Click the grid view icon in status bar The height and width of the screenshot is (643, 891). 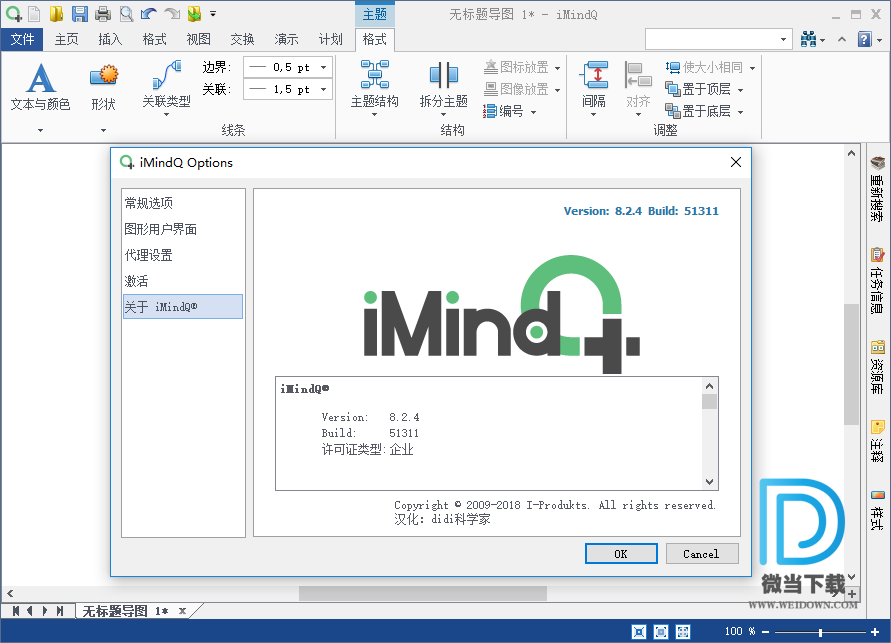tap(683, 632)
